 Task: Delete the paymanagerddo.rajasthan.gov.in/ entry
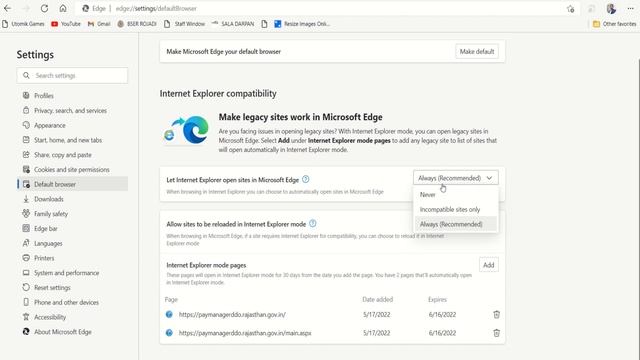click(496, 314)
